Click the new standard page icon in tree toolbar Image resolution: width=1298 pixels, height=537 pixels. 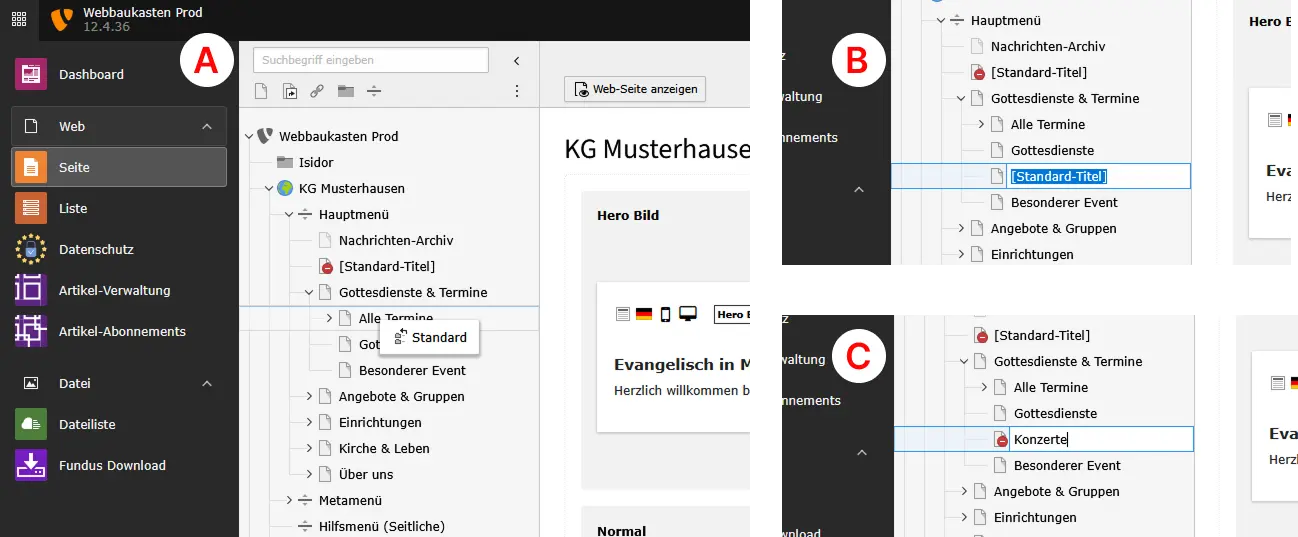tap(261, 91)
